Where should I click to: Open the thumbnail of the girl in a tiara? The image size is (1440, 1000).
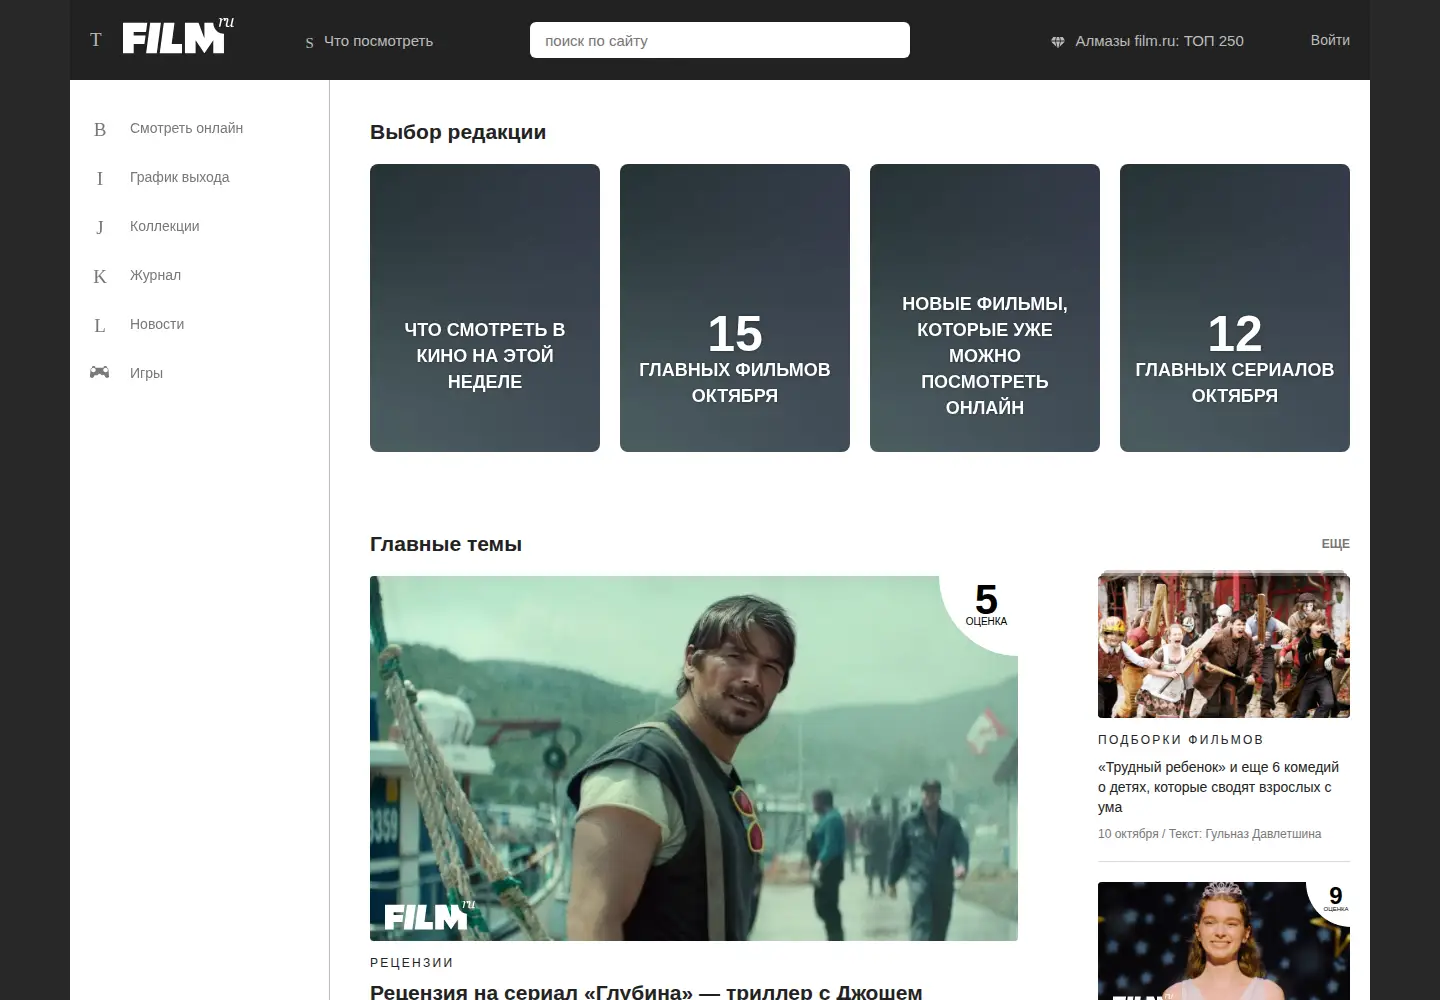pyautogui.click(x=1224, y=941)
